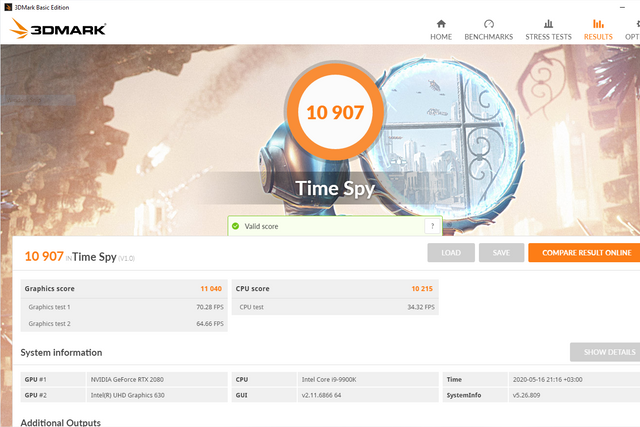Click the Additional Outputs heading
This screenshot has height=427, width=640.
(60, 423)
